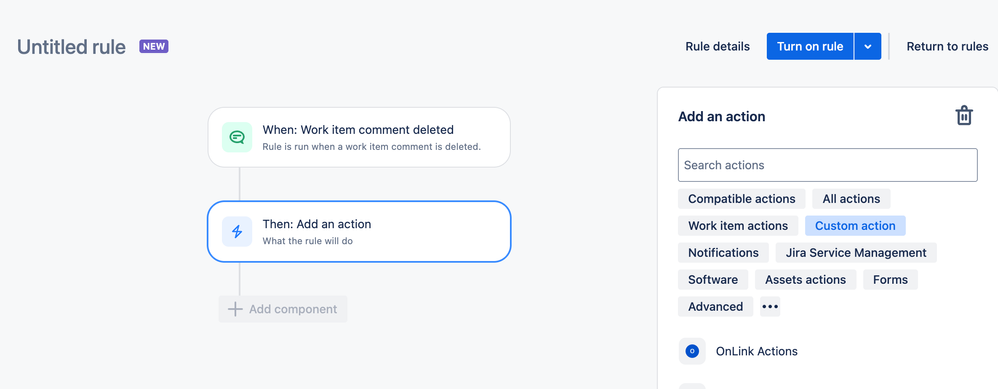Focus the Search actions field
998x389 pixels.
click(827, 165)
